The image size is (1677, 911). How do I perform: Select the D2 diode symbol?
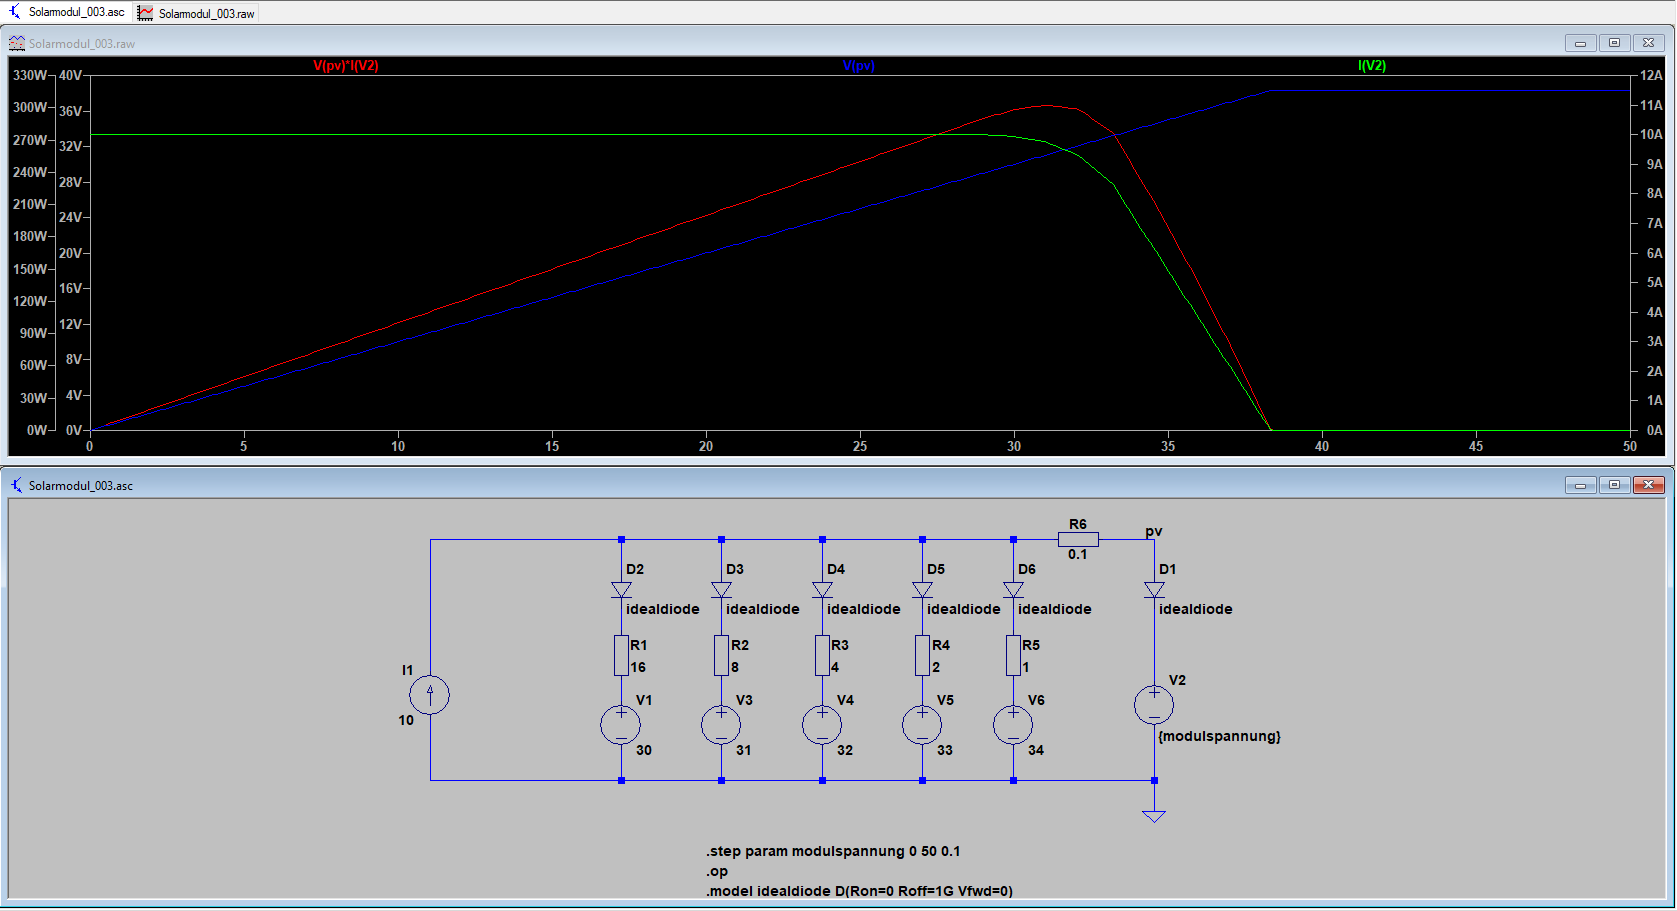coord(621,590)
